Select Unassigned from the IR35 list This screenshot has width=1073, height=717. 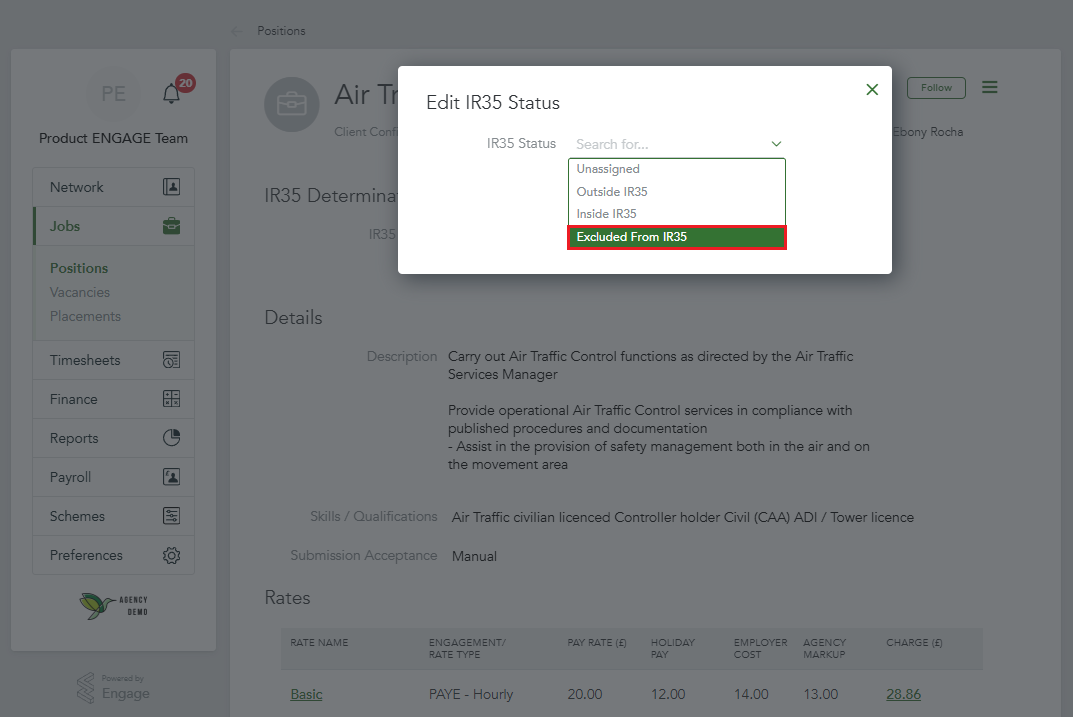click(677, 169)
